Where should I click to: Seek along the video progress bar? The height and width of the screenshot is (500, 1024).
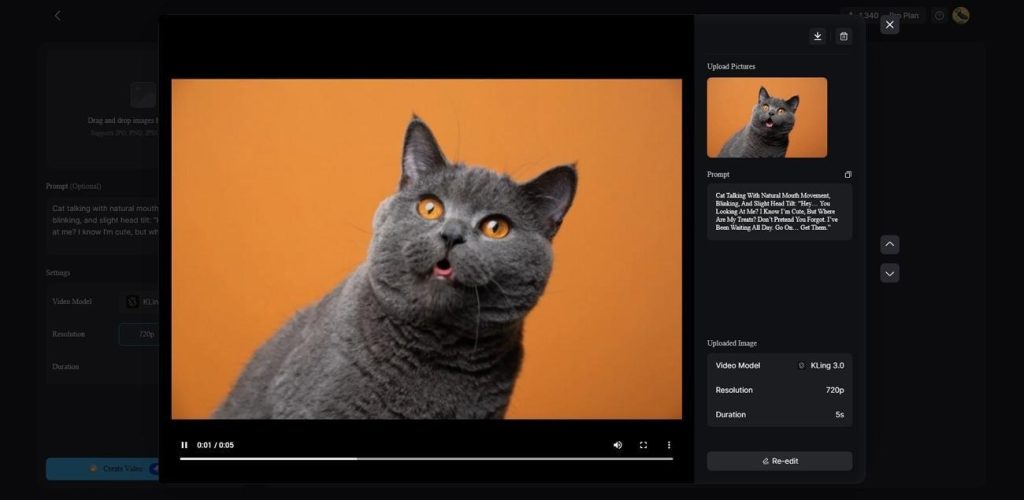(426, 459)
